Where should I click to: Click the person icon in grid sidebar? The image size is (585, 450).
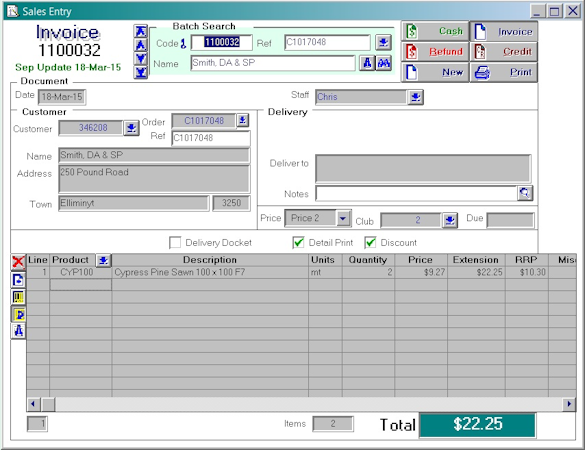point(18,331)
